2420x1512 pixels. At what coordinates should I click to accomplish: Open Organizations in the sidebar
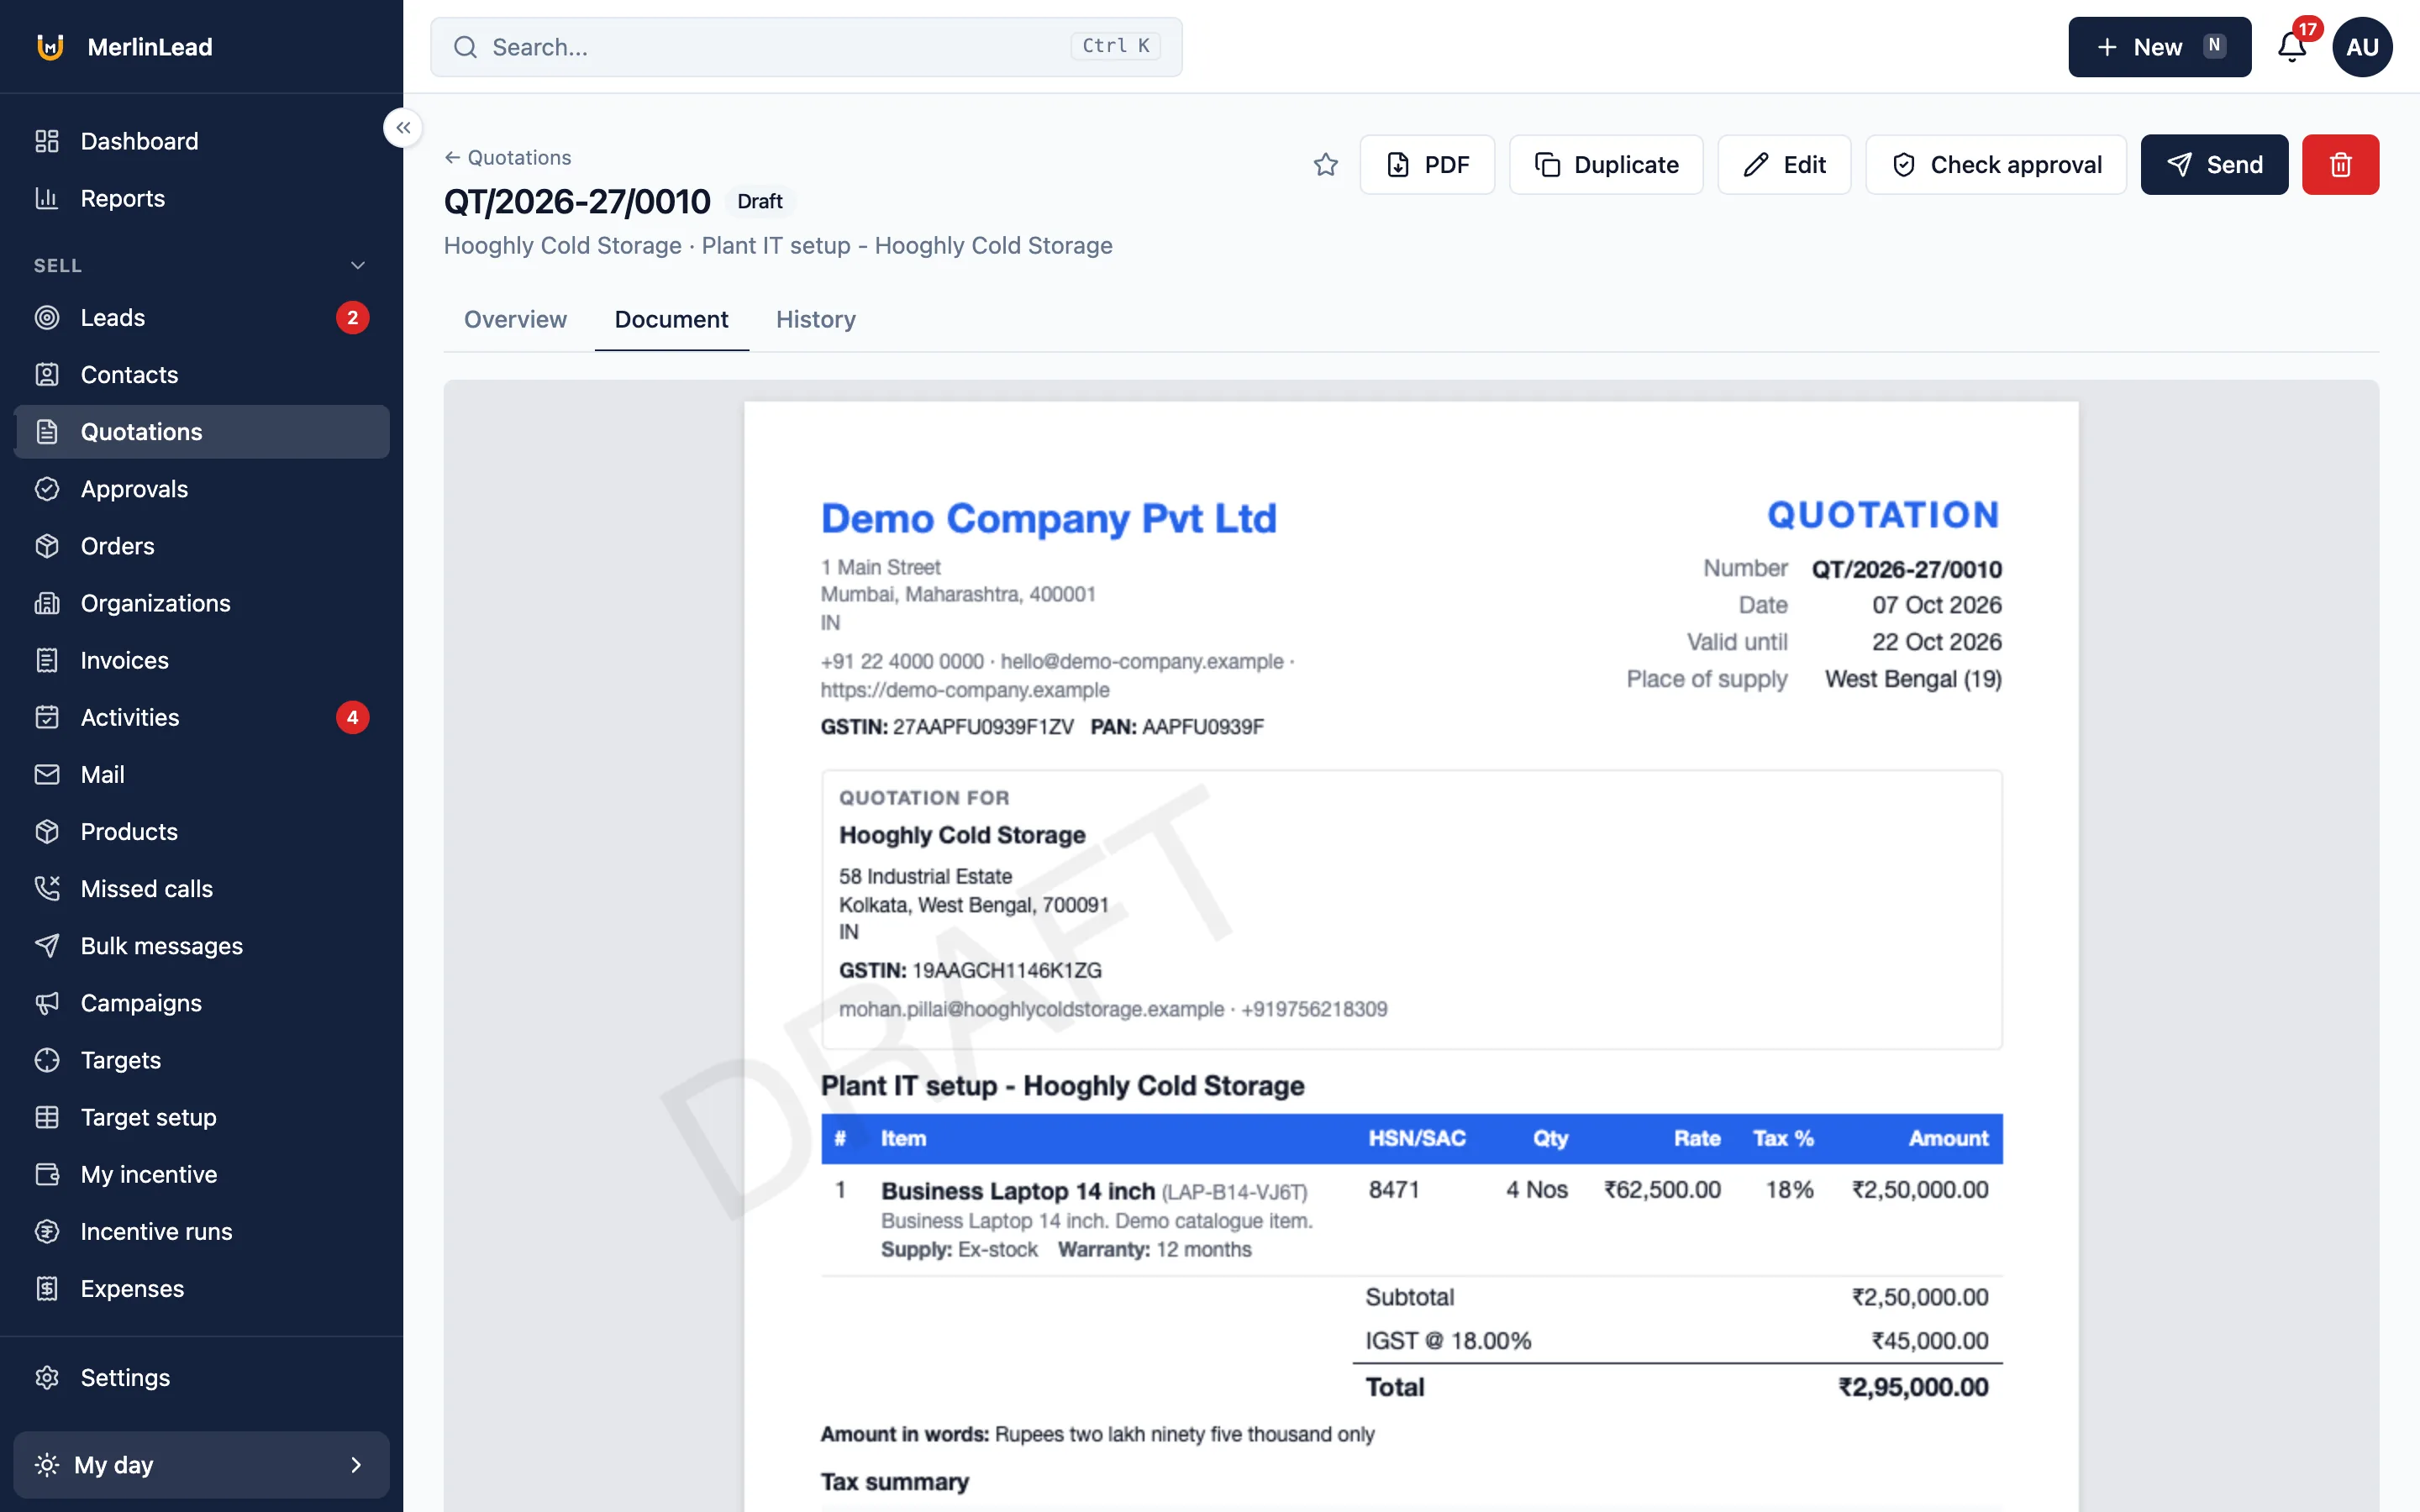(202, 603)
